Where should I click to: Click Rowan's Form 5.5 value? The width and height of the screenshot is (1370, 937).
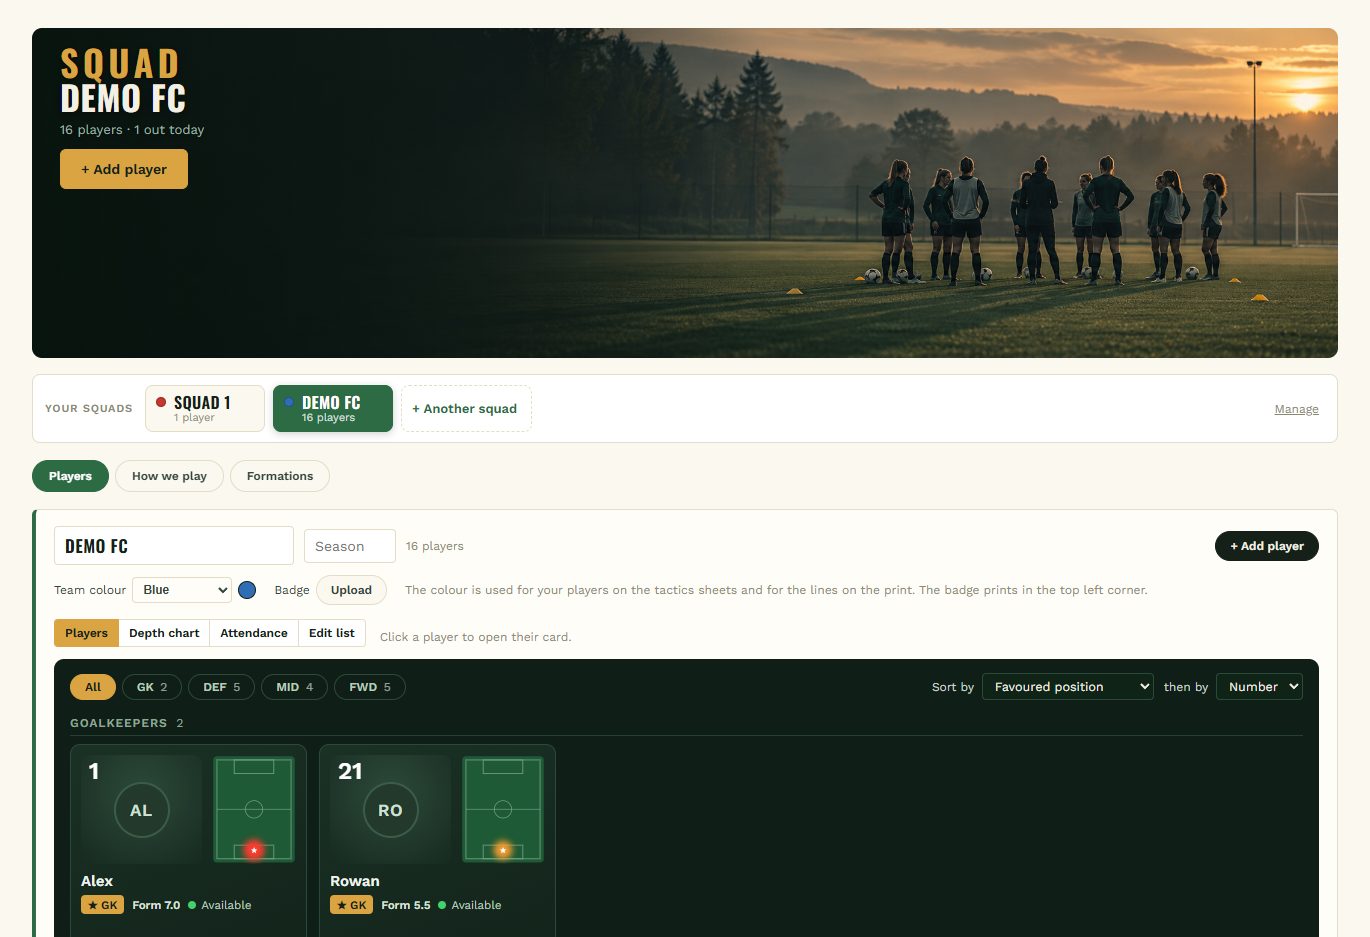pyautogui.click(x=406, y=905)
